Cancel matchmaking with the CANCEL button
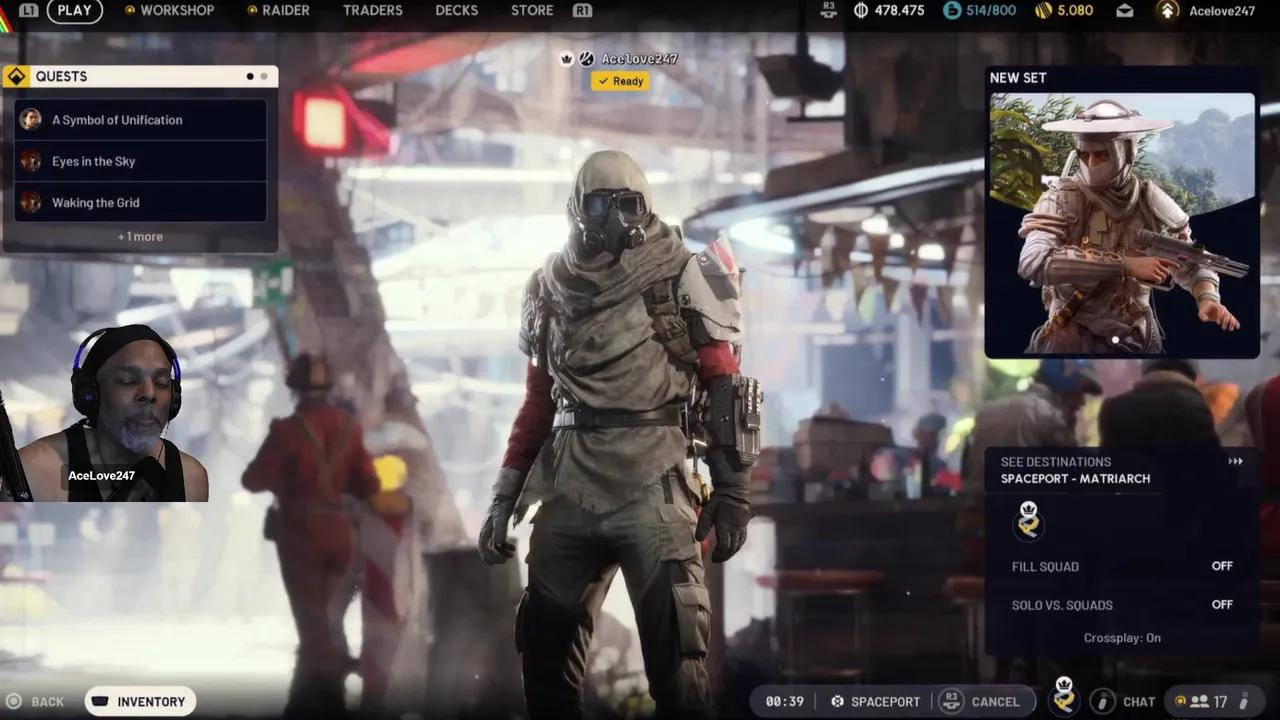 click(x=996, y=702)
